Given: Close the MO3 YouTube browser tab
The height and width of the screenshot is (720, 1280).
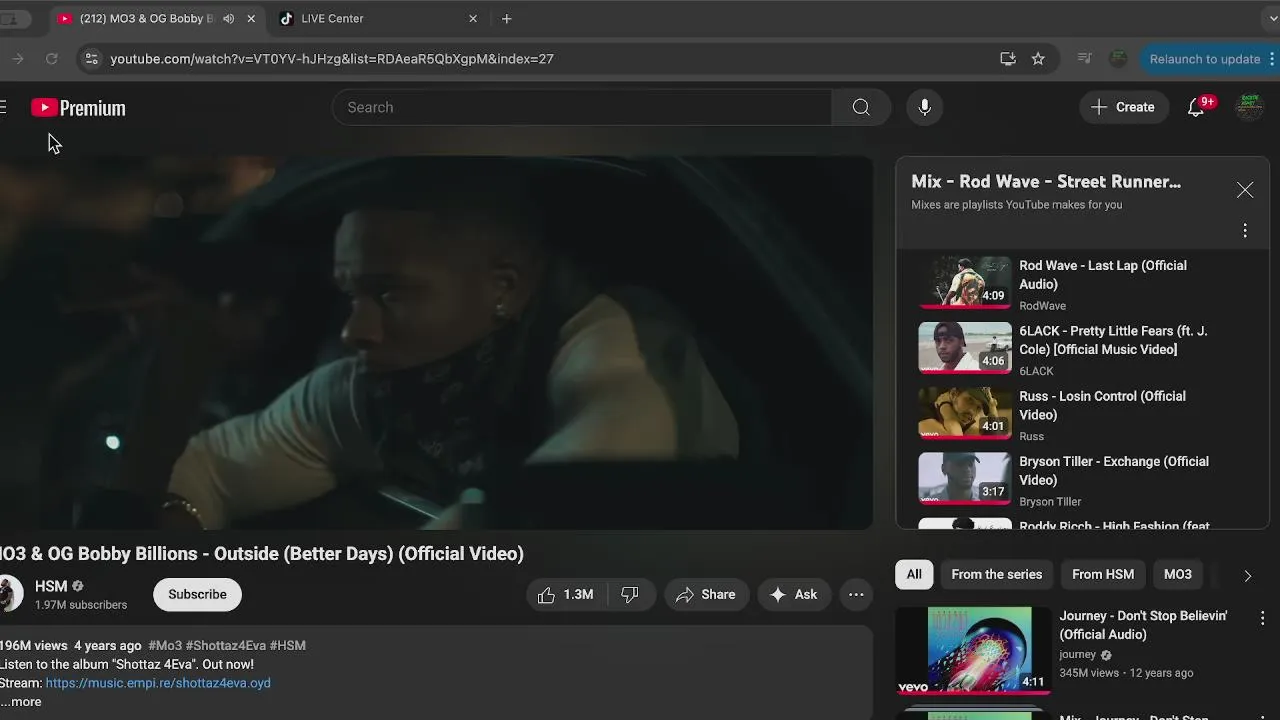Looking at the screenshot, I should [x=251, y=18].
